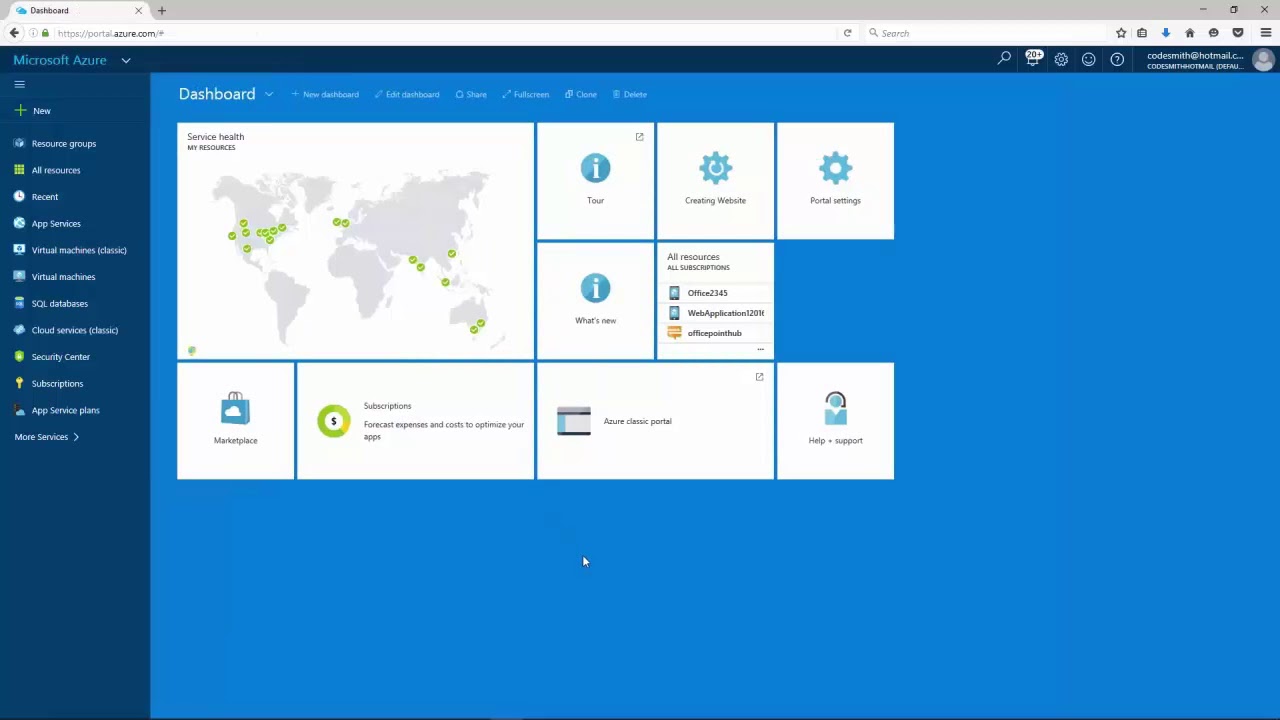Screen dimensions: 1280x720
Task: Open Security Center from the sidebar
Action: [x=60, y=356]
